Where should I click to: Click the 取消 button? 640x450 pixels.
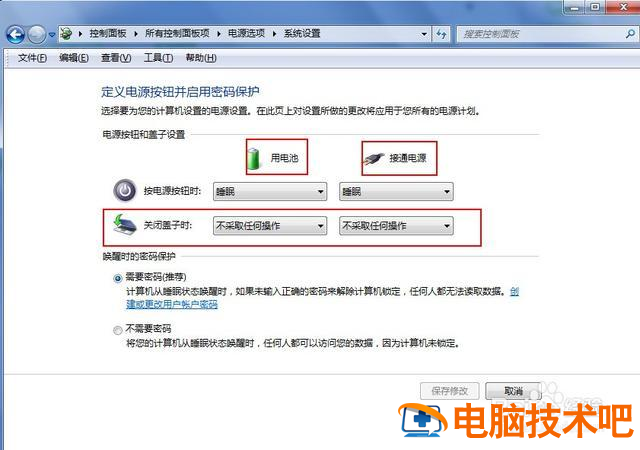pyautogui.click(x=513, y=391)
